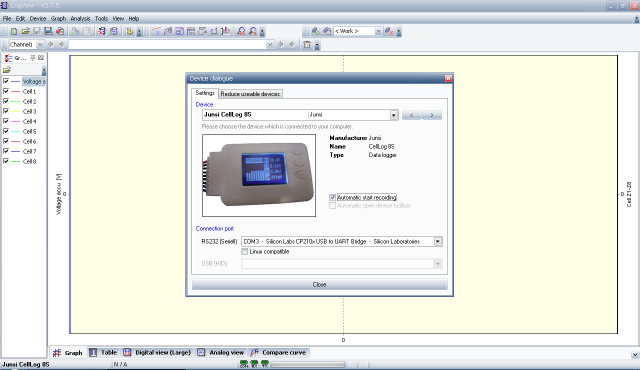This screenshot has width=640, height=370.
Task: Click the previous device arrow button
Action: coord(411,115)
